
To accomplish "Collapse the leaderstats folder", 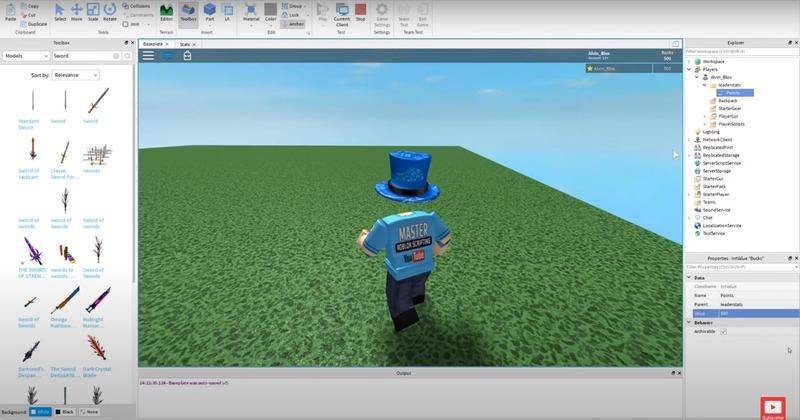I will click(x=705, y=85).
